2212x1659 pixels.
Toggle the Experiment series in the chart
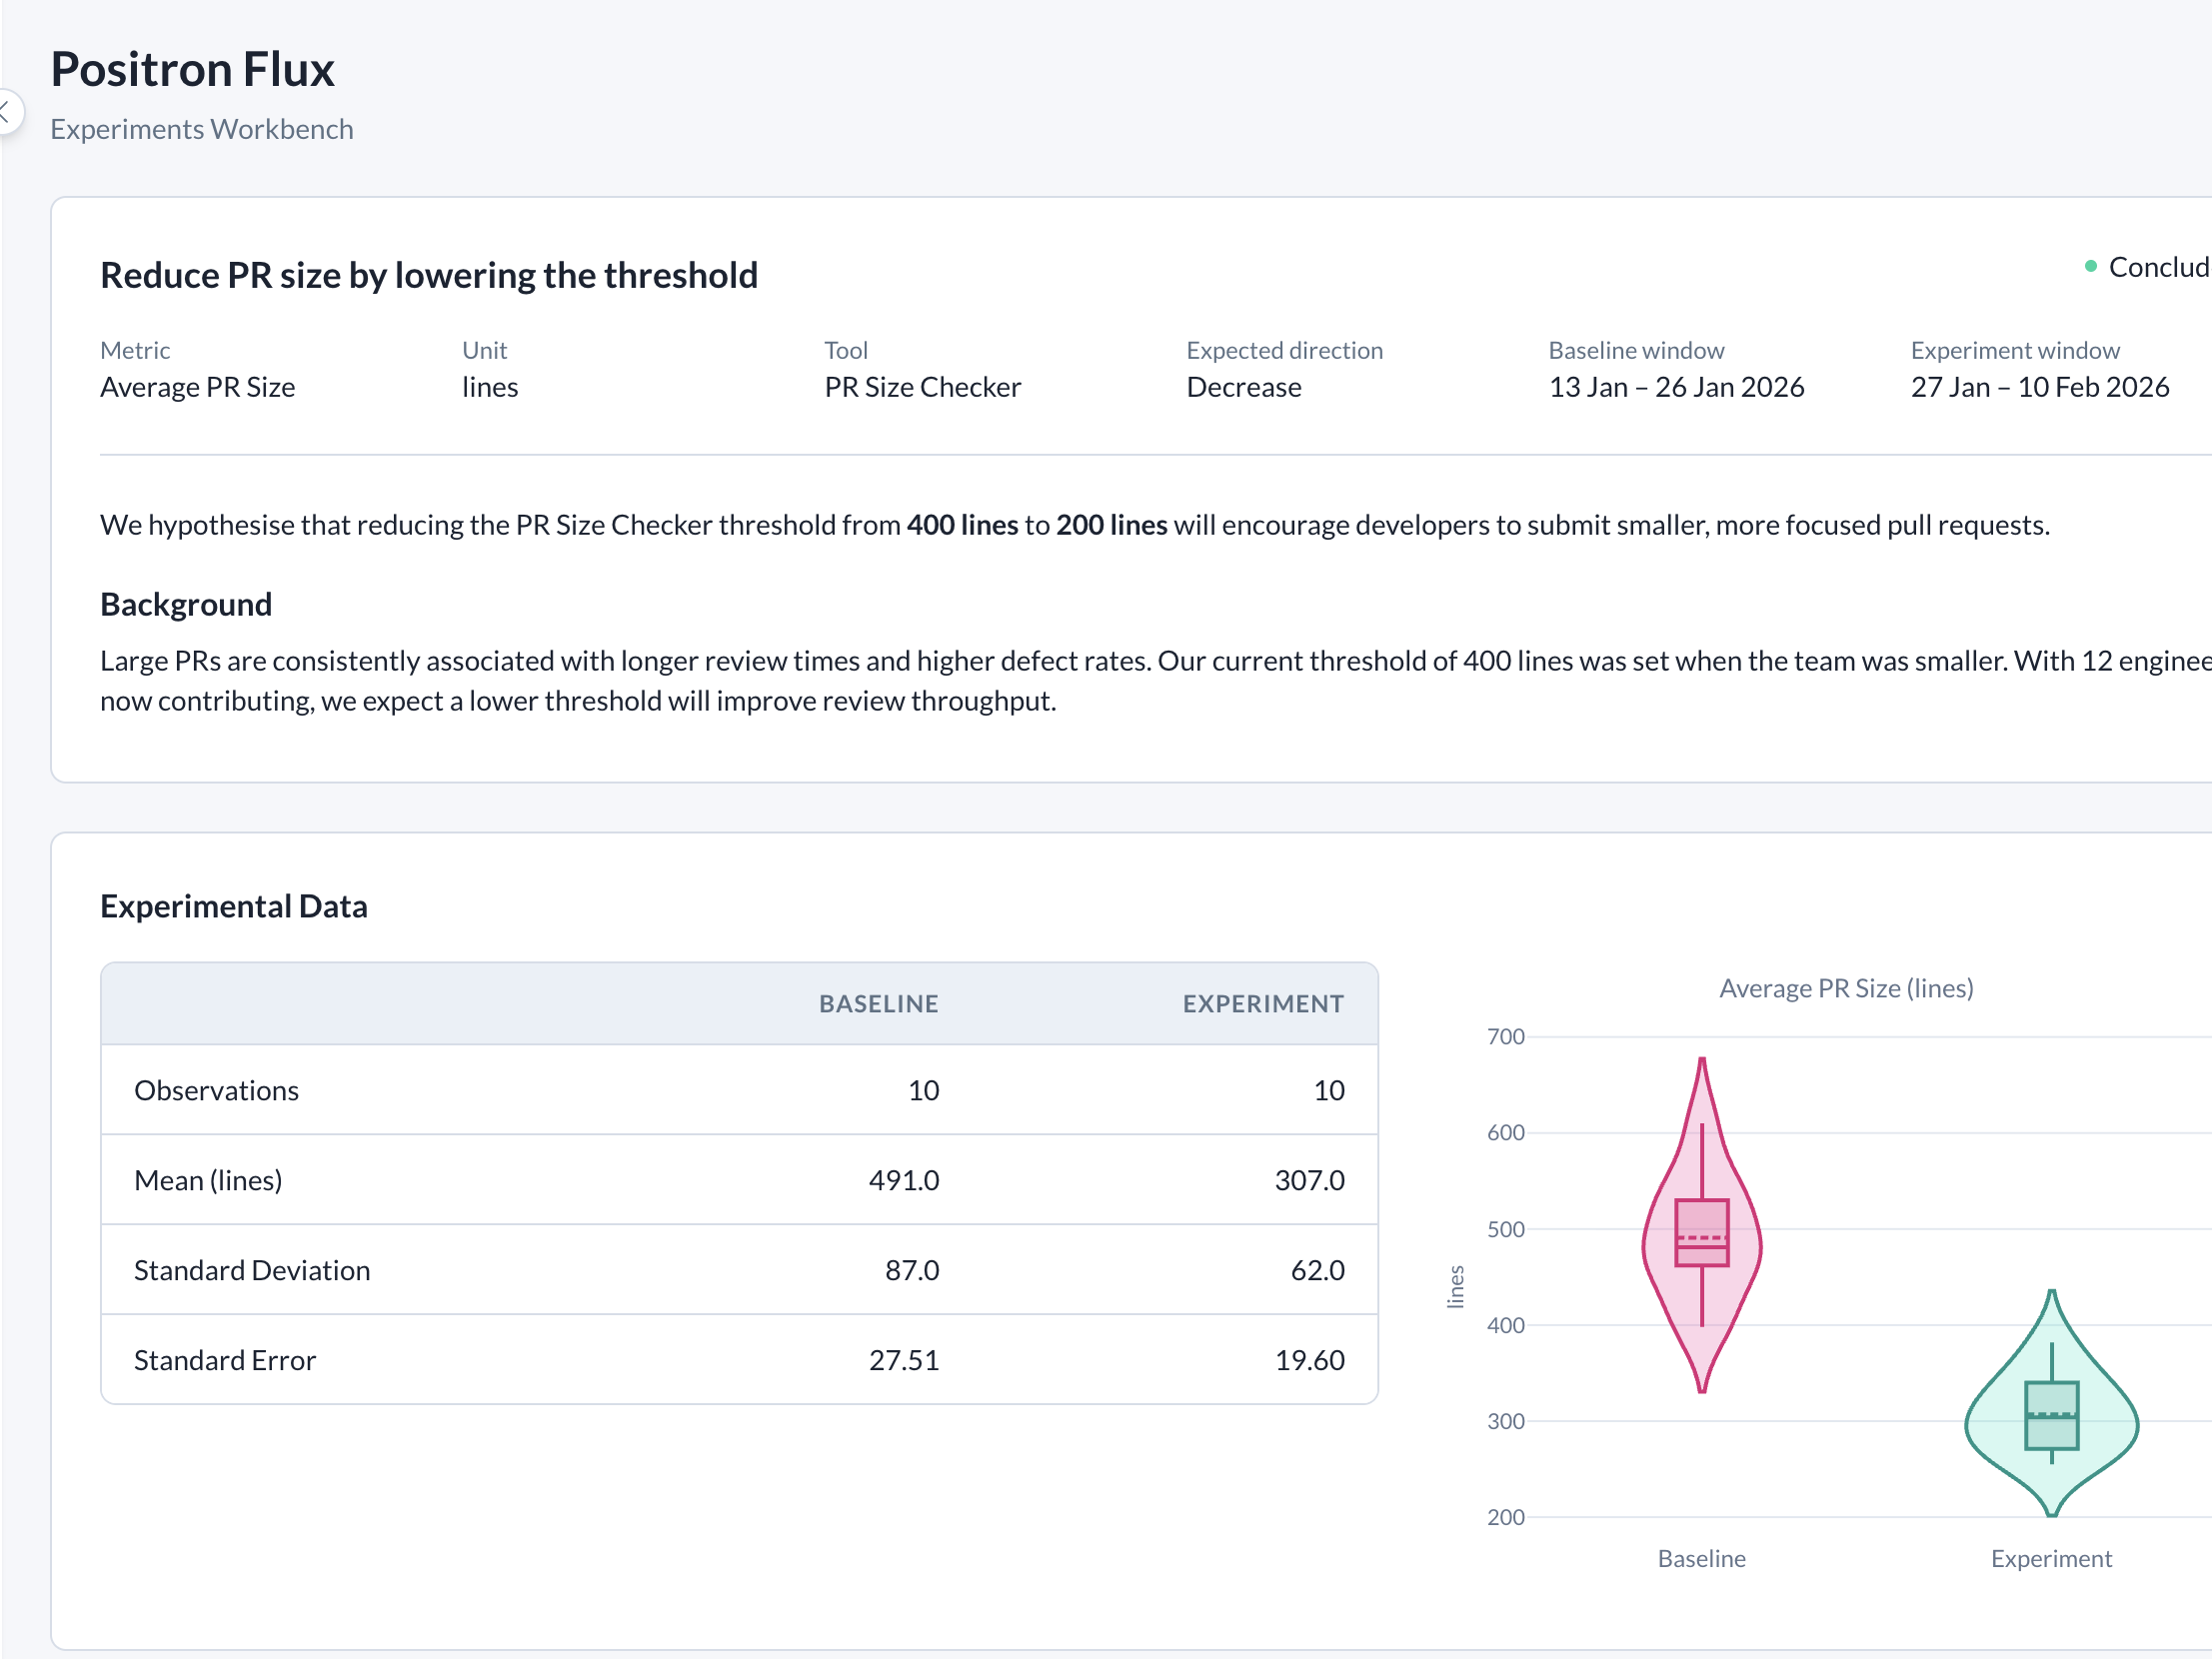[x=2051, y=1558]
